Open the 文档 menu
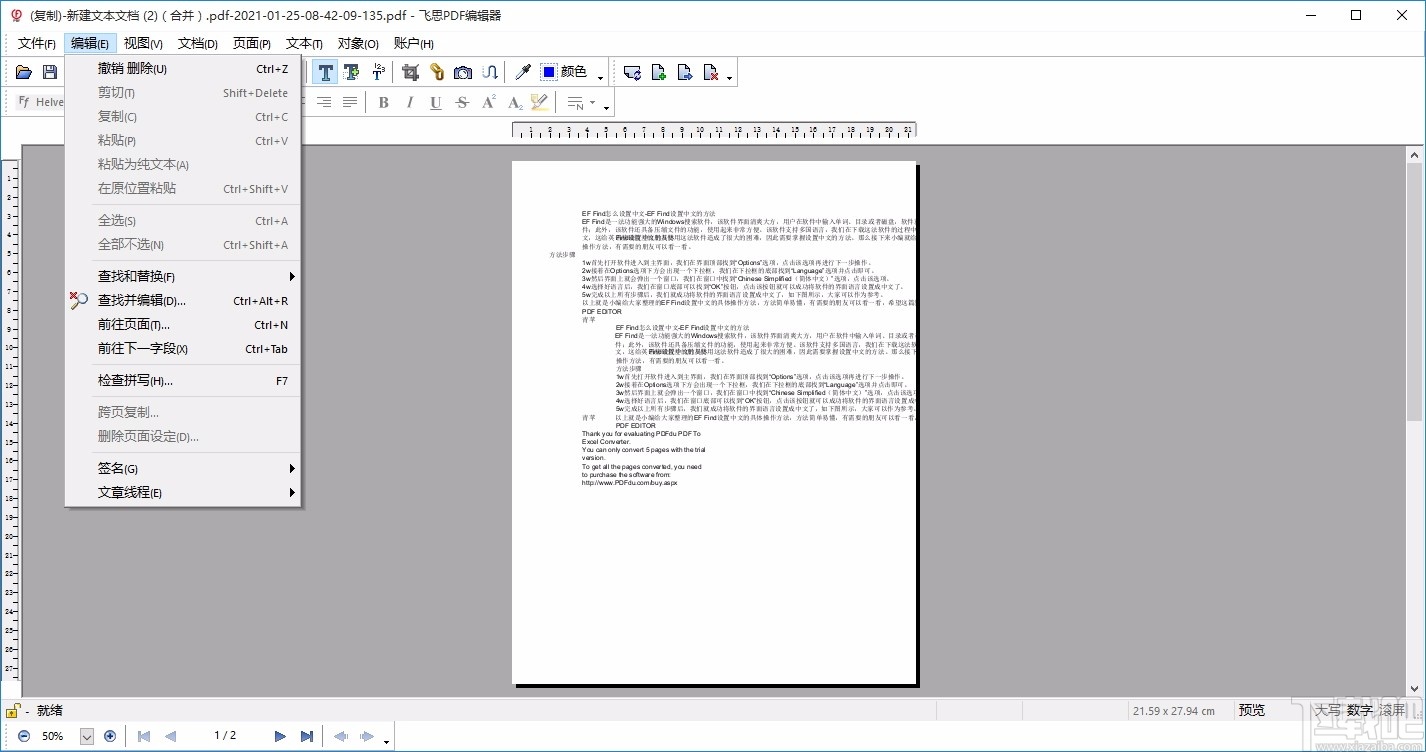 pyautogui.click(x=198, y=43)
